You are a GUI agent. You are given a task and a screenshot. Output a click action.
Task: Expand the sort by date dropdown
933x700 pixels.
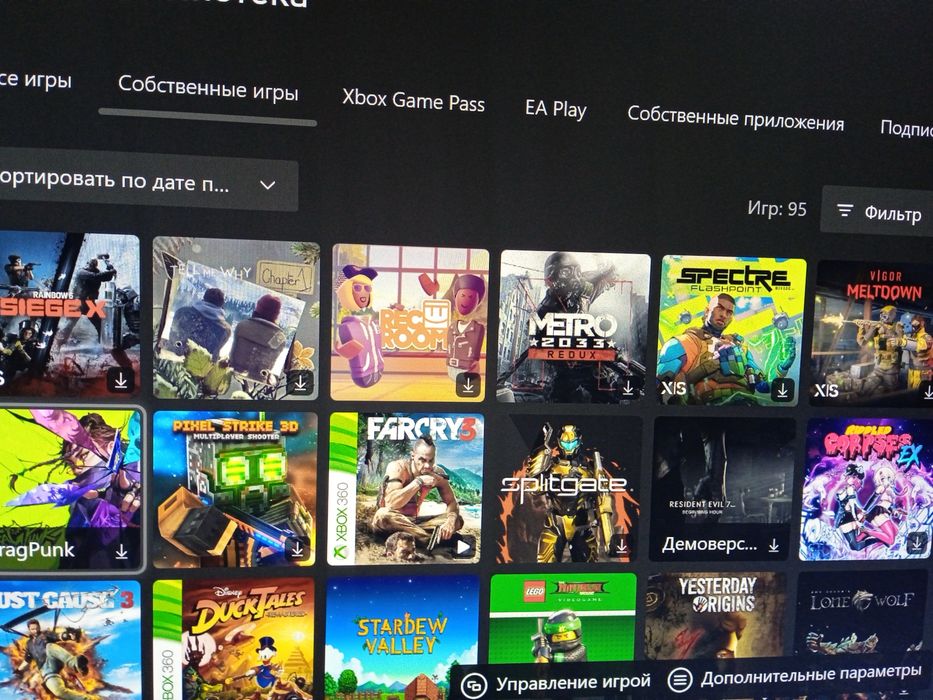pyautogui.click(x=146, y=181)
